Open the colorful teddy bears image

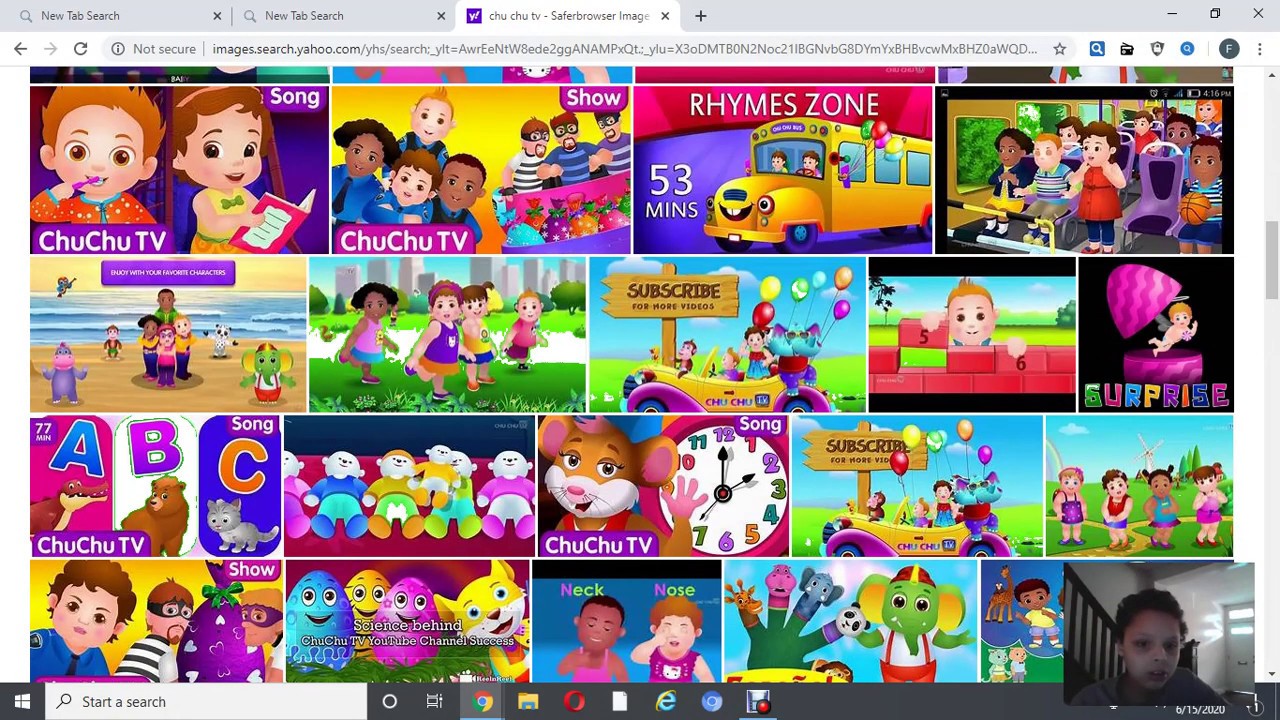pyautogui.click(x=409, y=486)
